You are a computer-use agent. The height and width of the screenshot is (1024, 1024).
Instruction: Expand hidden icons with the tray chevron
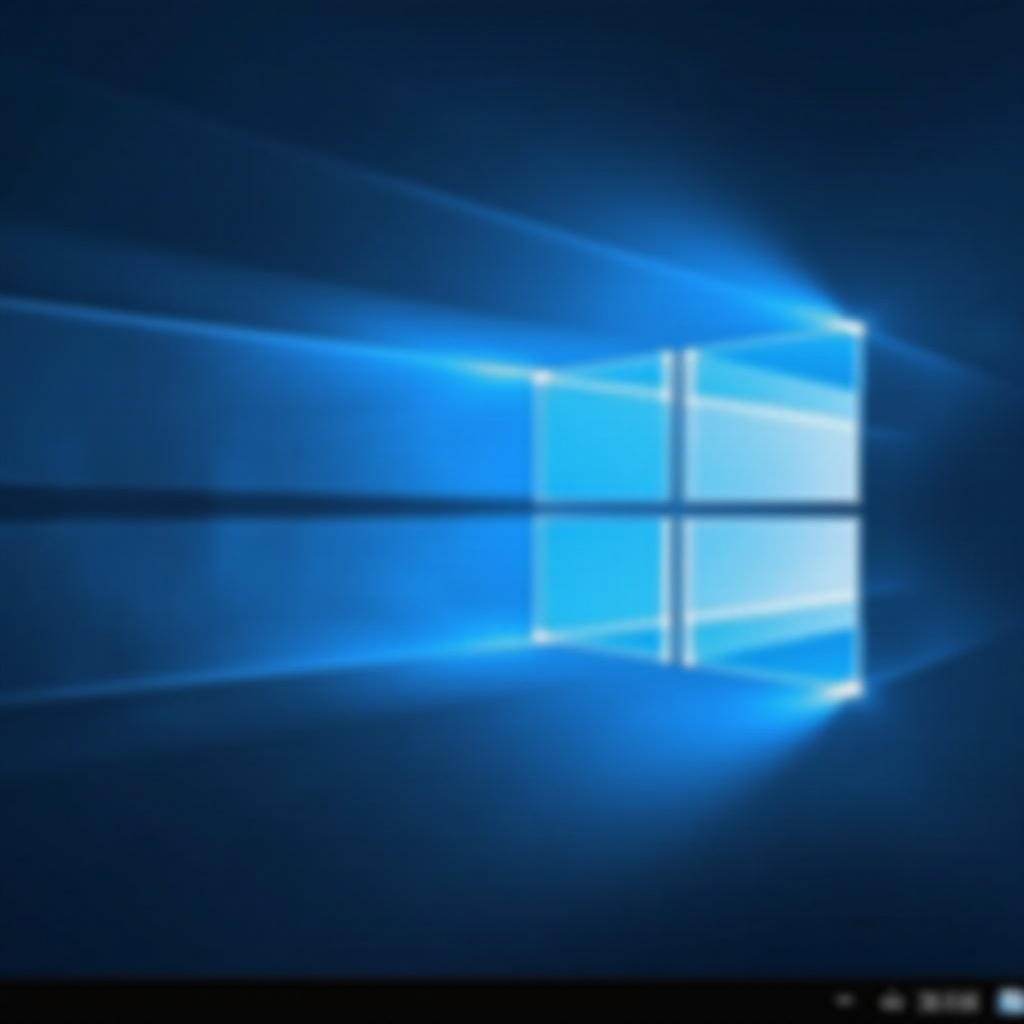click(x=845, y=1000)
